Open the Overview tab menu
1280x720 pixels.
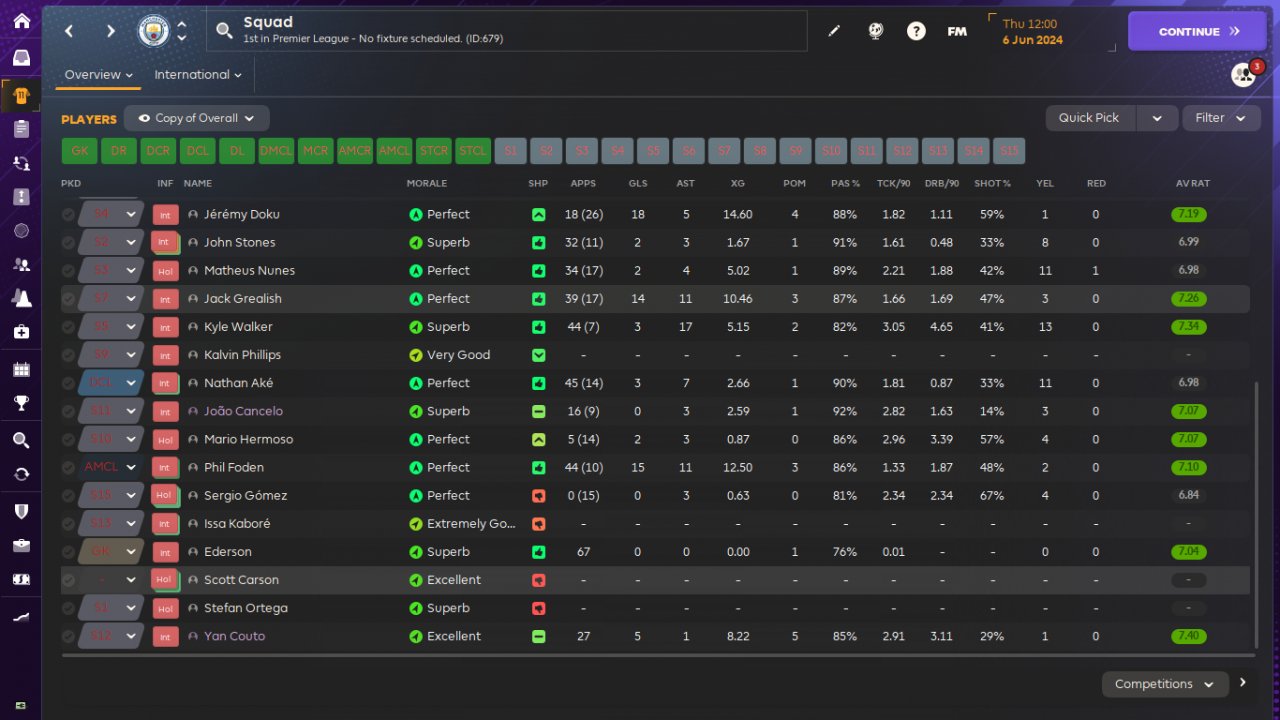[x=99, y=75]
